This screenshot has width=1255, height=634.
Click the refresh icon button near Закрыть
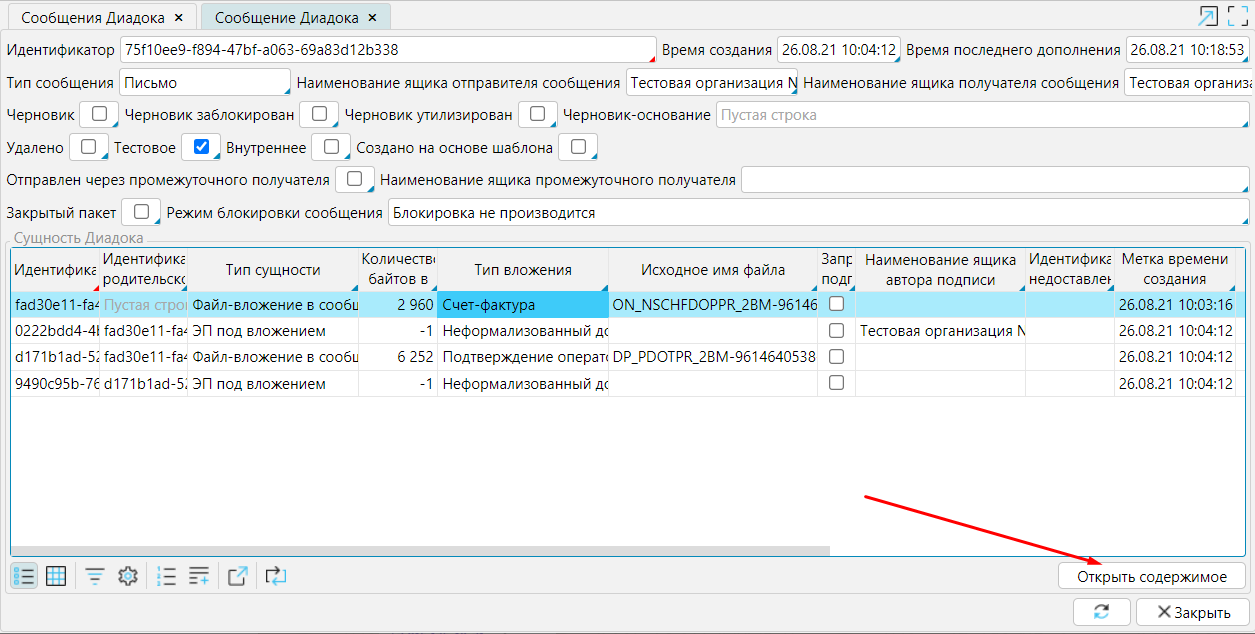coord(1101,612)
